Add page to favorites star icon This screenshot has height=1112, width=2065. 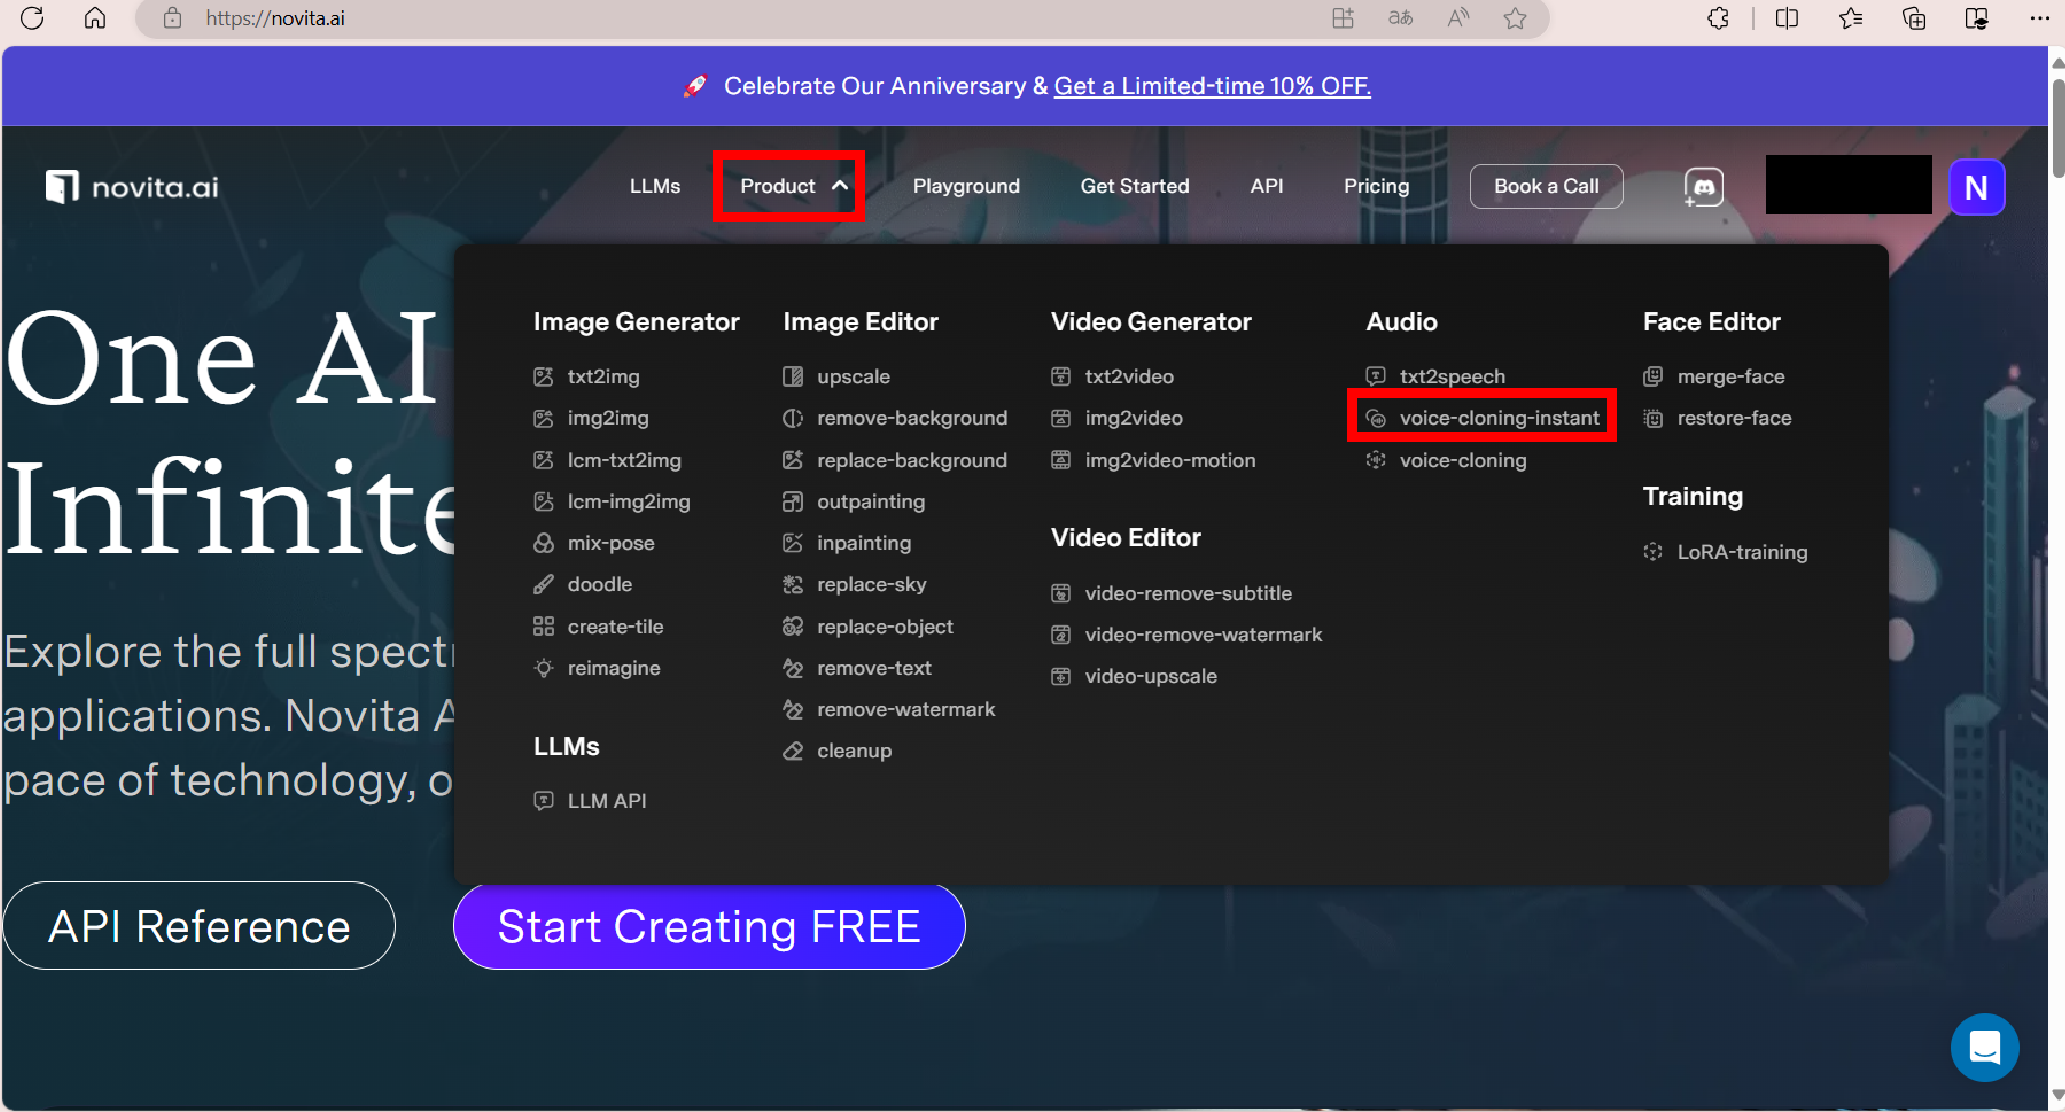pyautogui.click(x=1515, y=18)
